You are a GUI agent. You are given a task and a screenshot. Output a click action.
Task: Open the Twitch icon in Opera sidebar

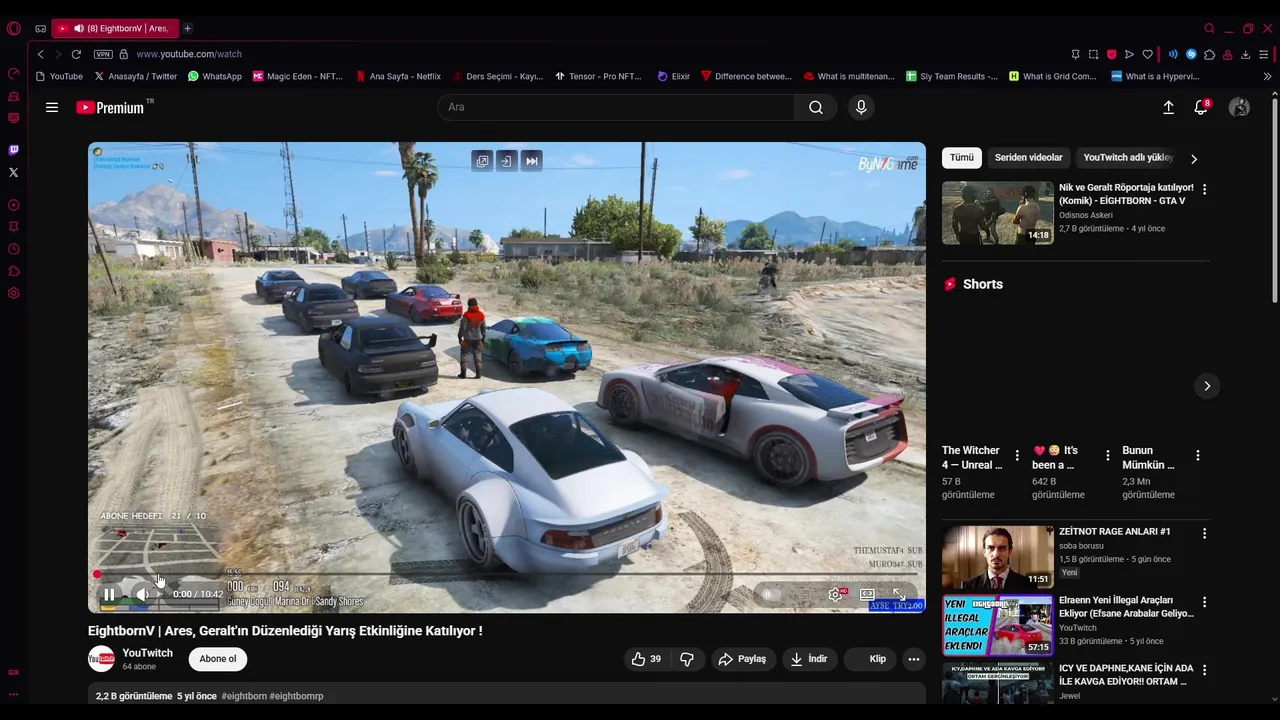pos(13,150)
